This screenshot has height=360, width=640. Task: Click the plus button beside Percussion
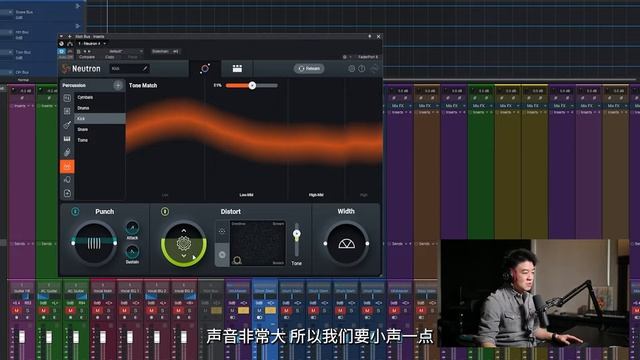click(x=118, y=85)
